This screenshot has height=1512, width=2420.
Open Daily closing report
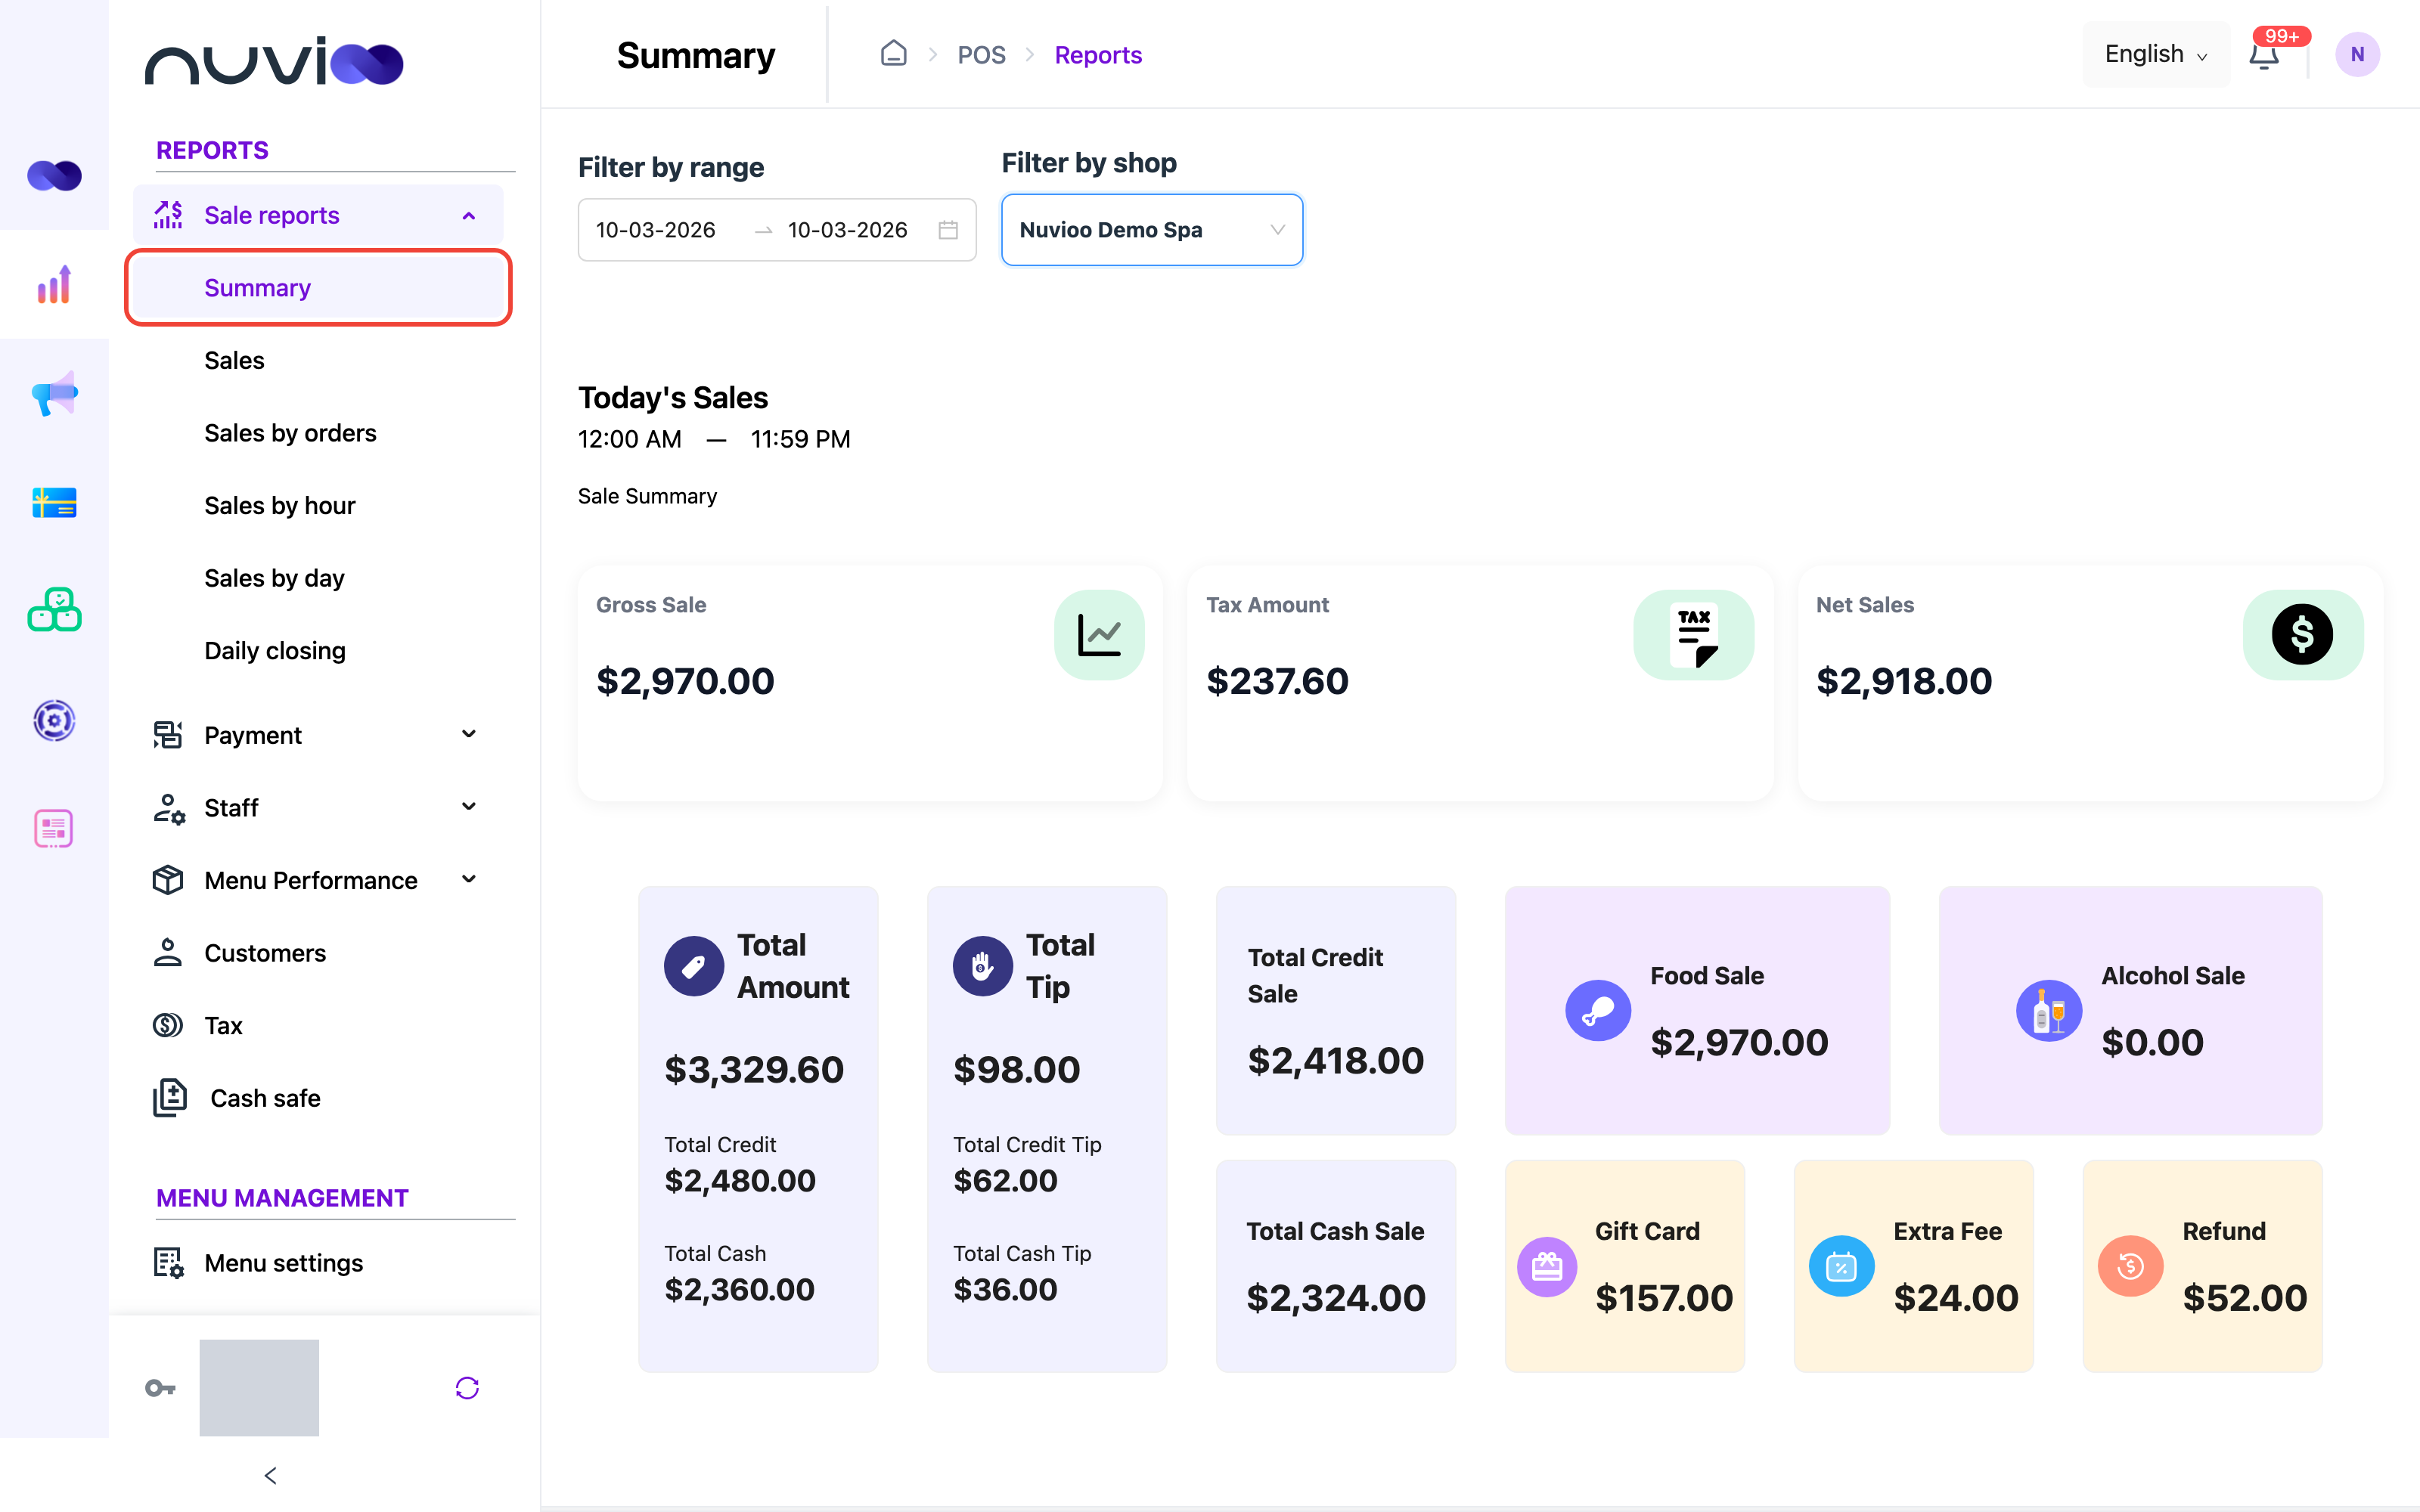275,651
